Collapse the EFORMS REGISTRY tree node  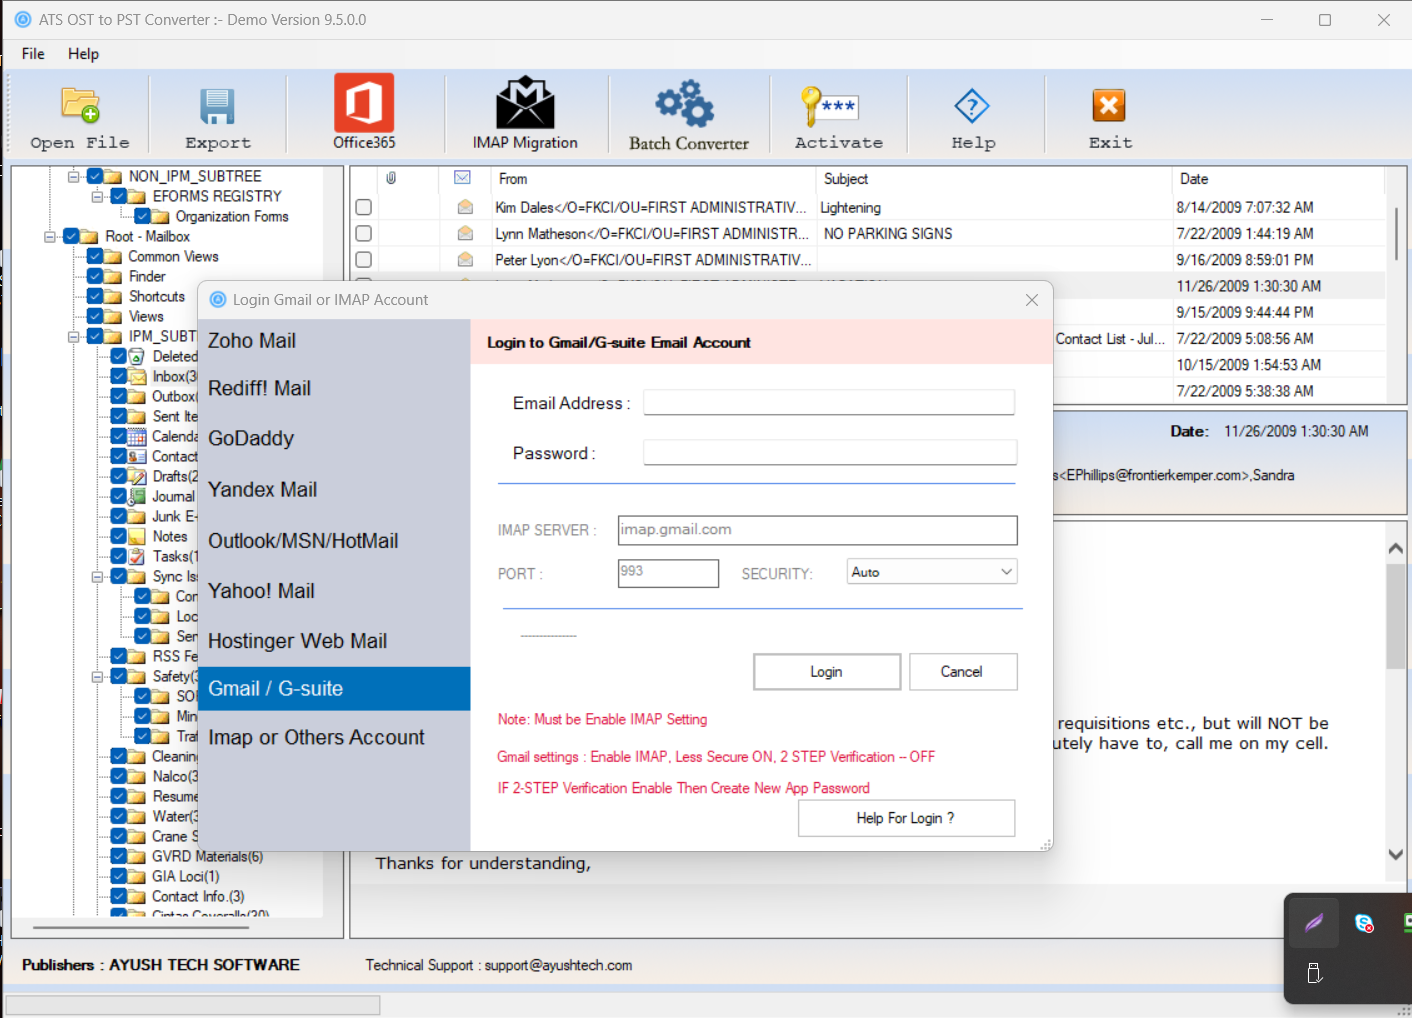pos(97,196)
